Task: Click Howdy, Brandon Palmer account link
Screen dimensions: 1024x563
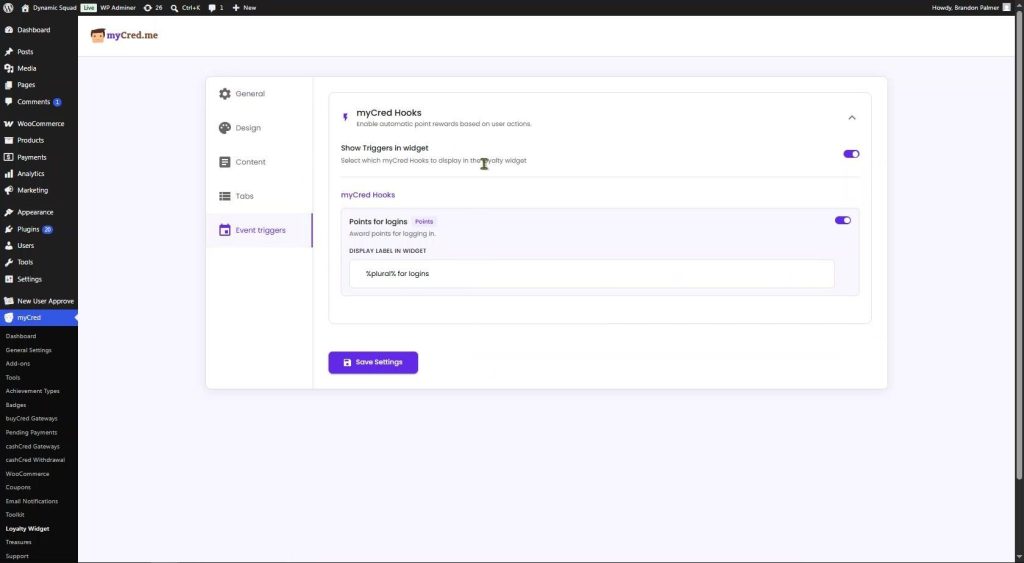Action: [970, 8]
